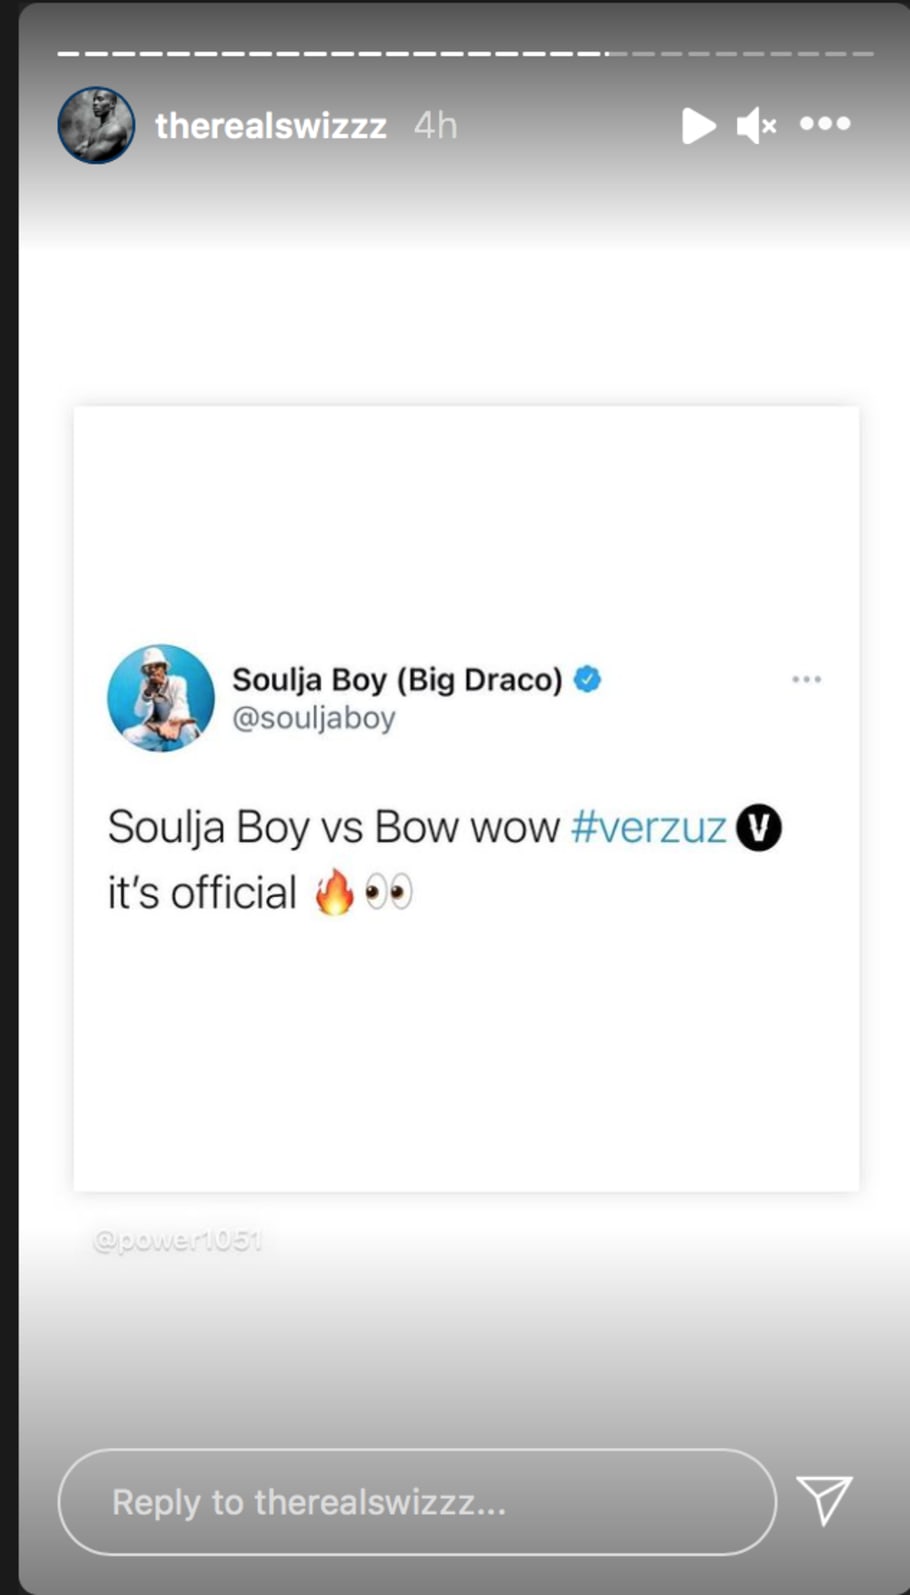Click the eyes emoji in tweet
Screen dimensions: 910x1595
(x=389, y=891)
